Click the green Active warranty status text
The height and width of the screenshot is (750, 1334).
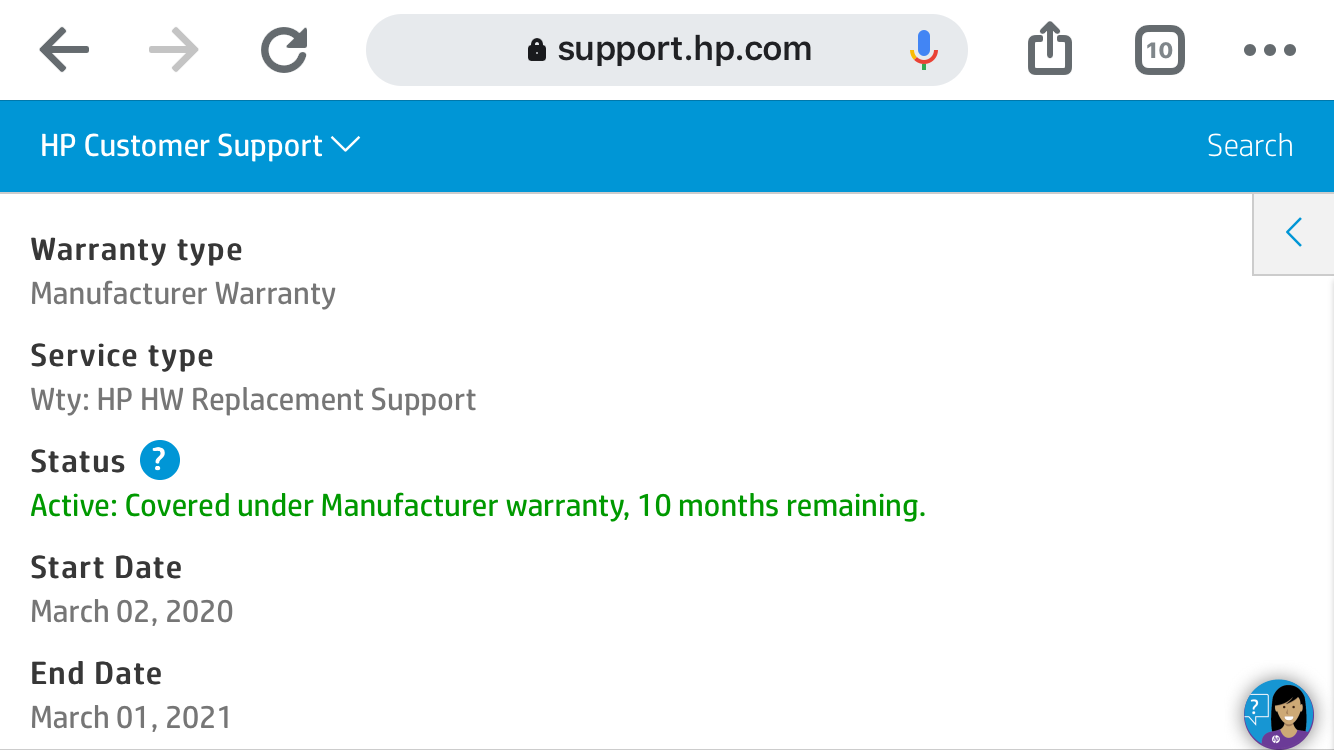478,506
